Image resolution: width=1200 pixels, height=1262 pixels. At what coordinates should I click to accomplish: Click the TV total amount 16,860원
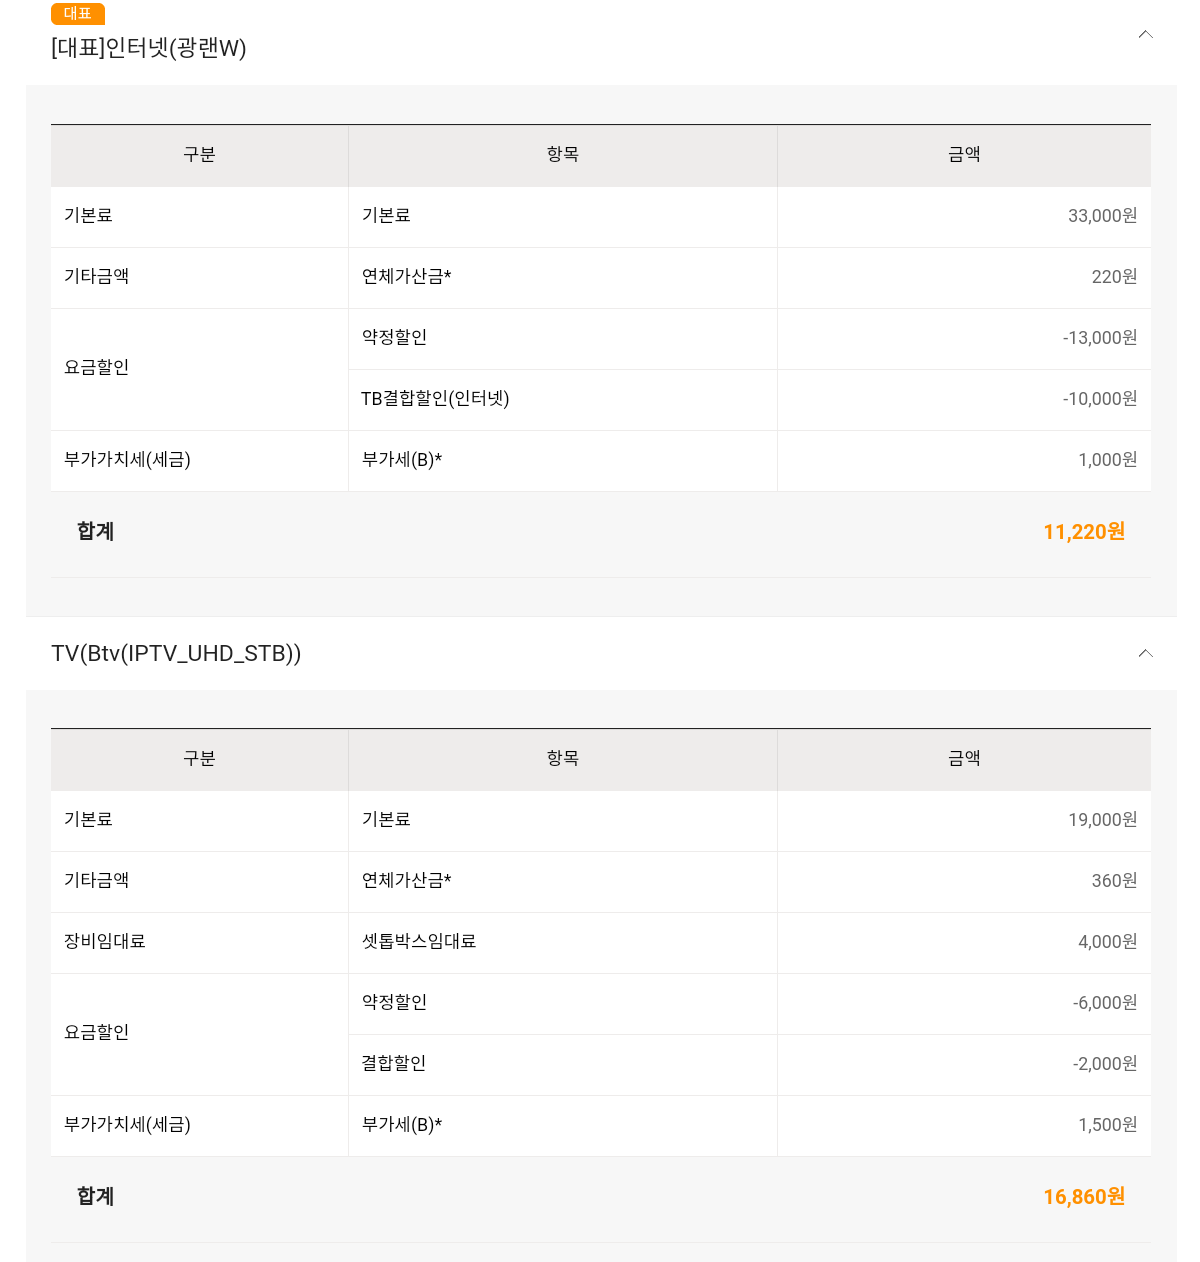(x=1084, y=1197)
